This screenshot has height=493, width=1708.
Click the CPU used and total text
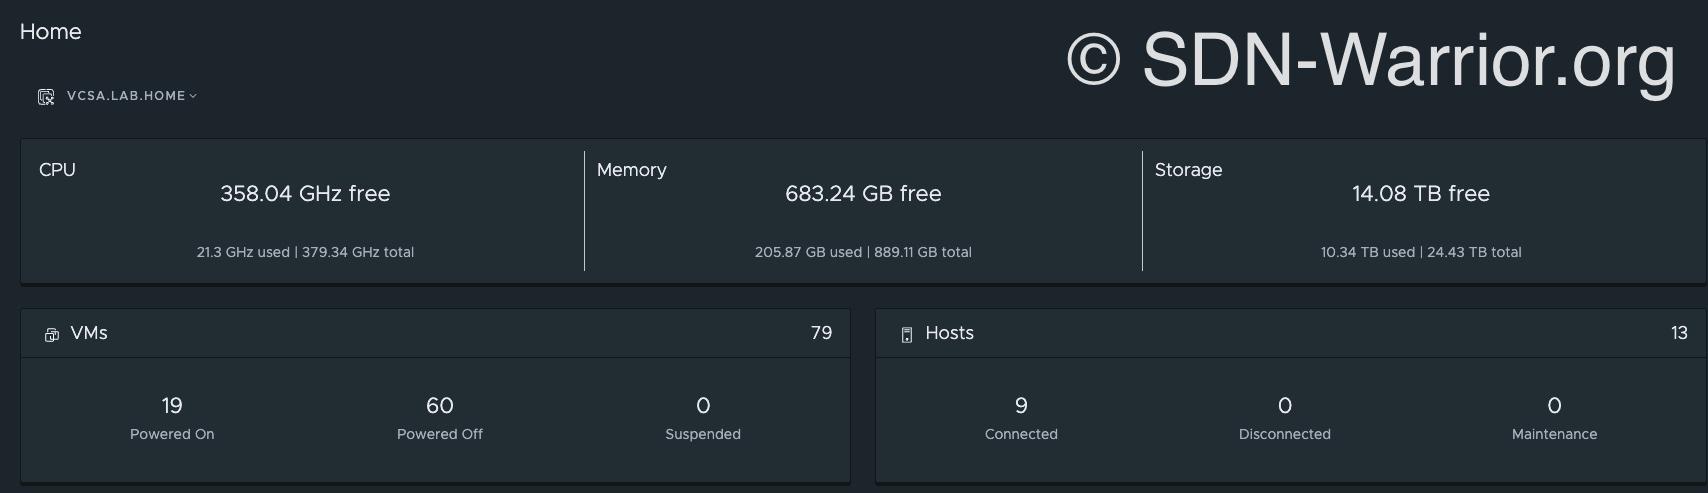point(305,253)
